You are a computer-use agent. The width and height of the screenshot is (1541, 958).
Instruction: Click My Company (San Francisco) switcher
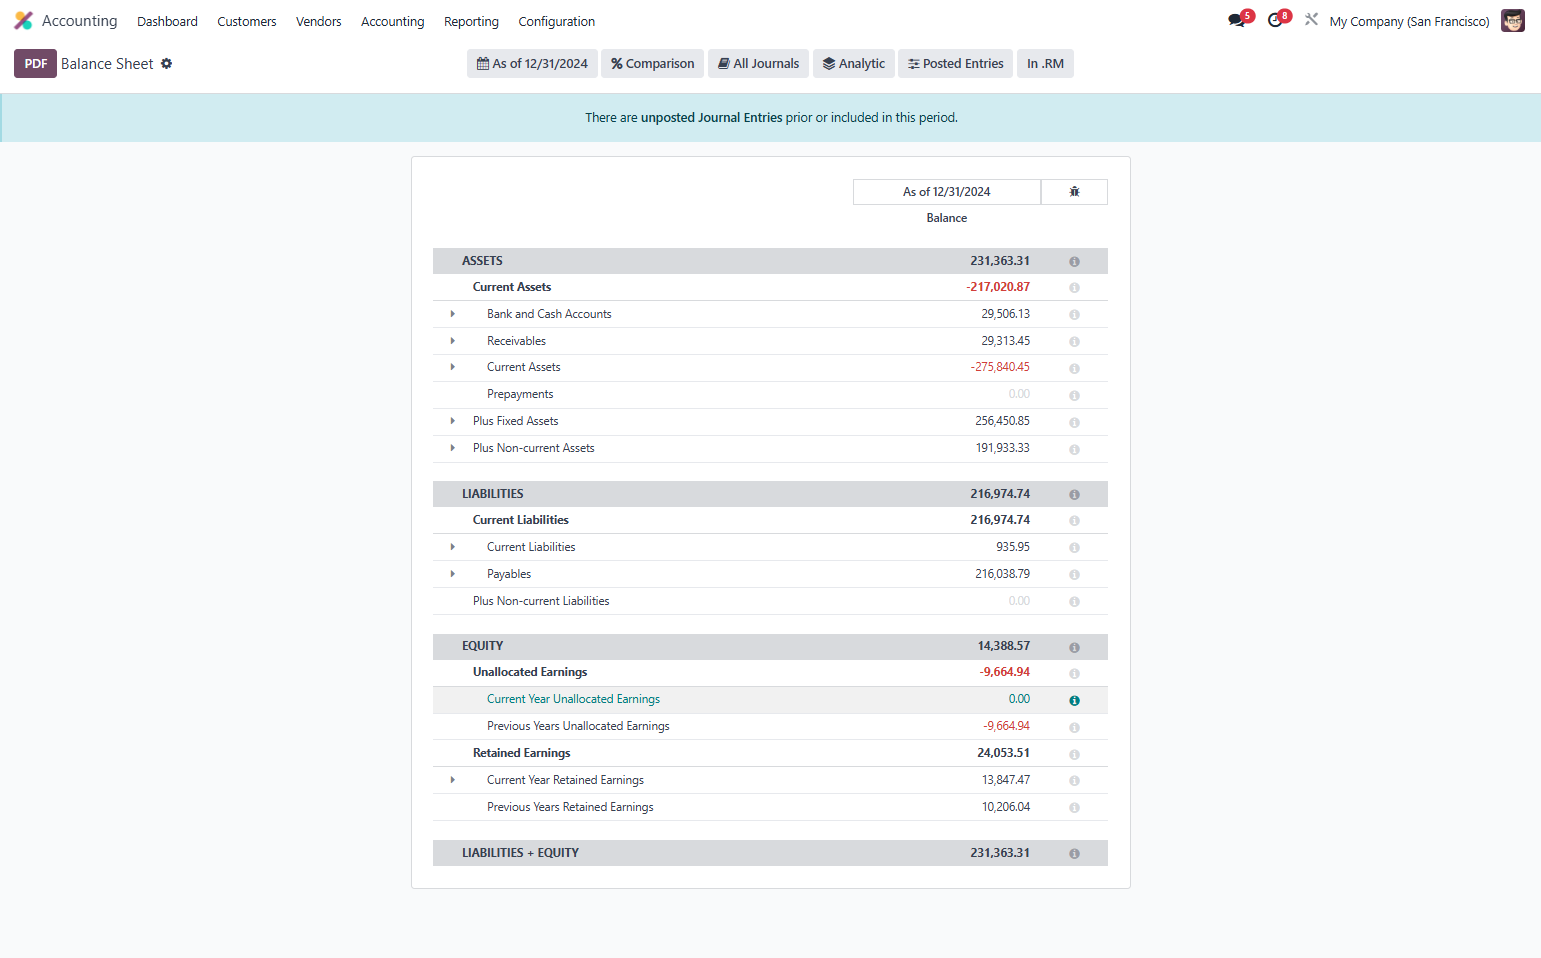pyautogui.click(x=1409, y=21)
